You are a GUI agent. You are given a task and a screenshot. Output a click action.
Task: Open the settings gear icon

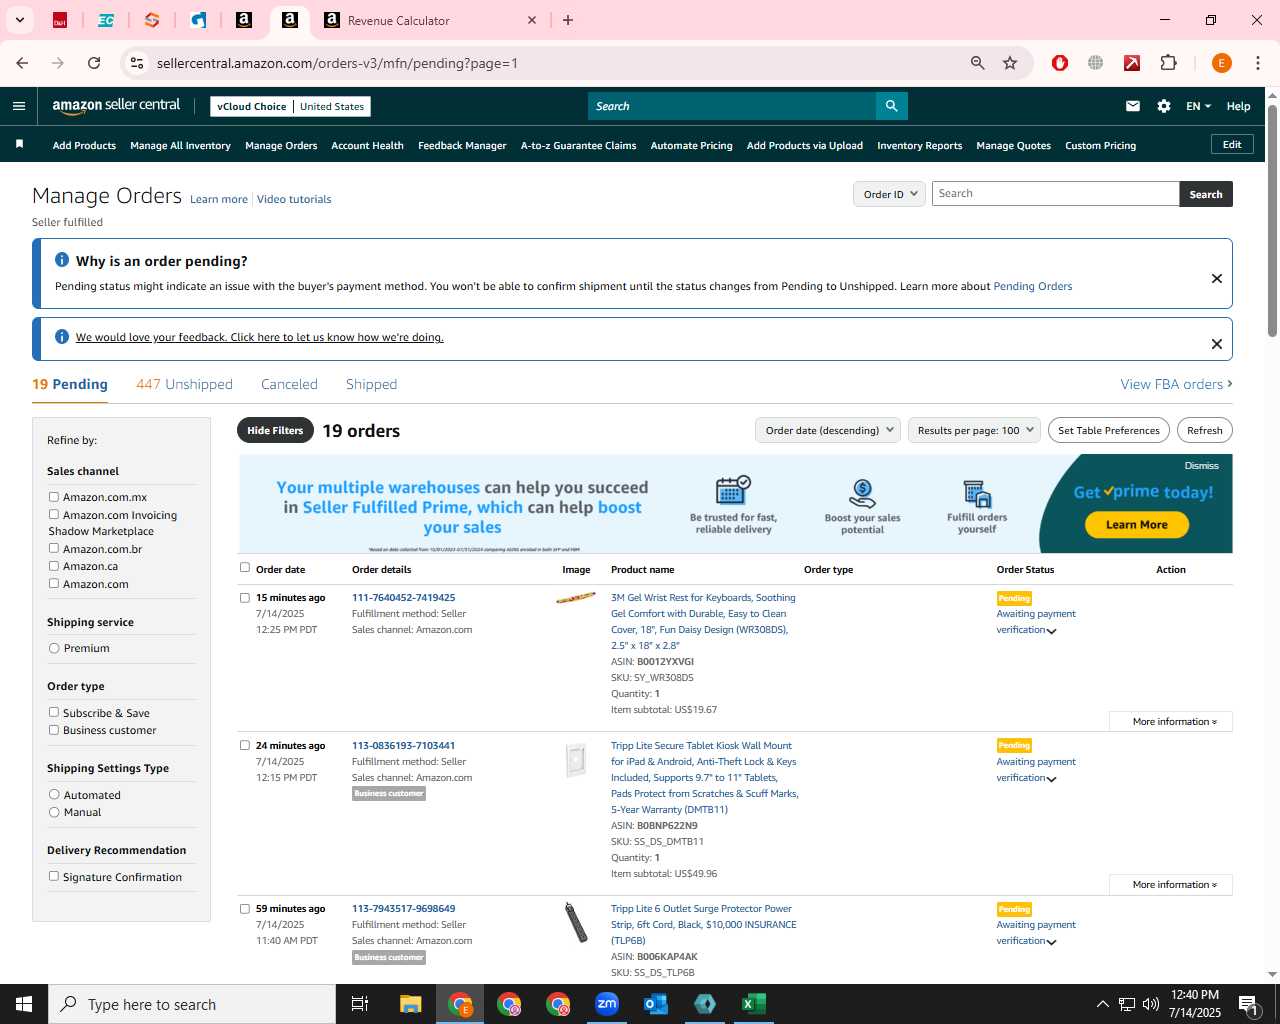(x=1164, y=106)
